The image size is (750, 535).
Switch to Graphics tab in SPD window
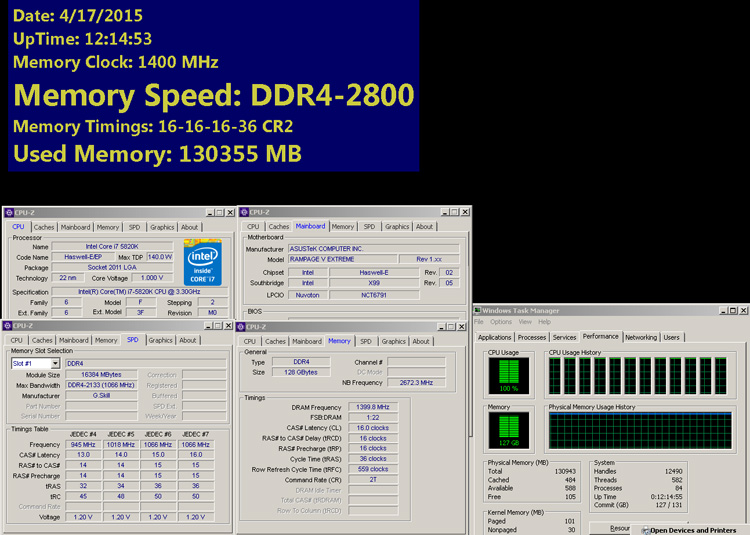point(160,340)
